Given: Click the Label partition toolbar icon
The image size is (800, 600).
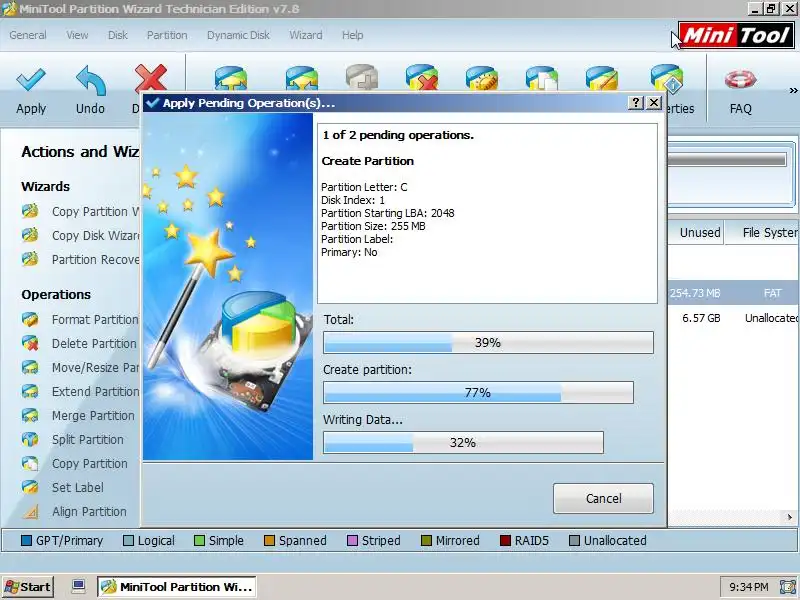Looking at the screenshot, I should click(602, 78).
